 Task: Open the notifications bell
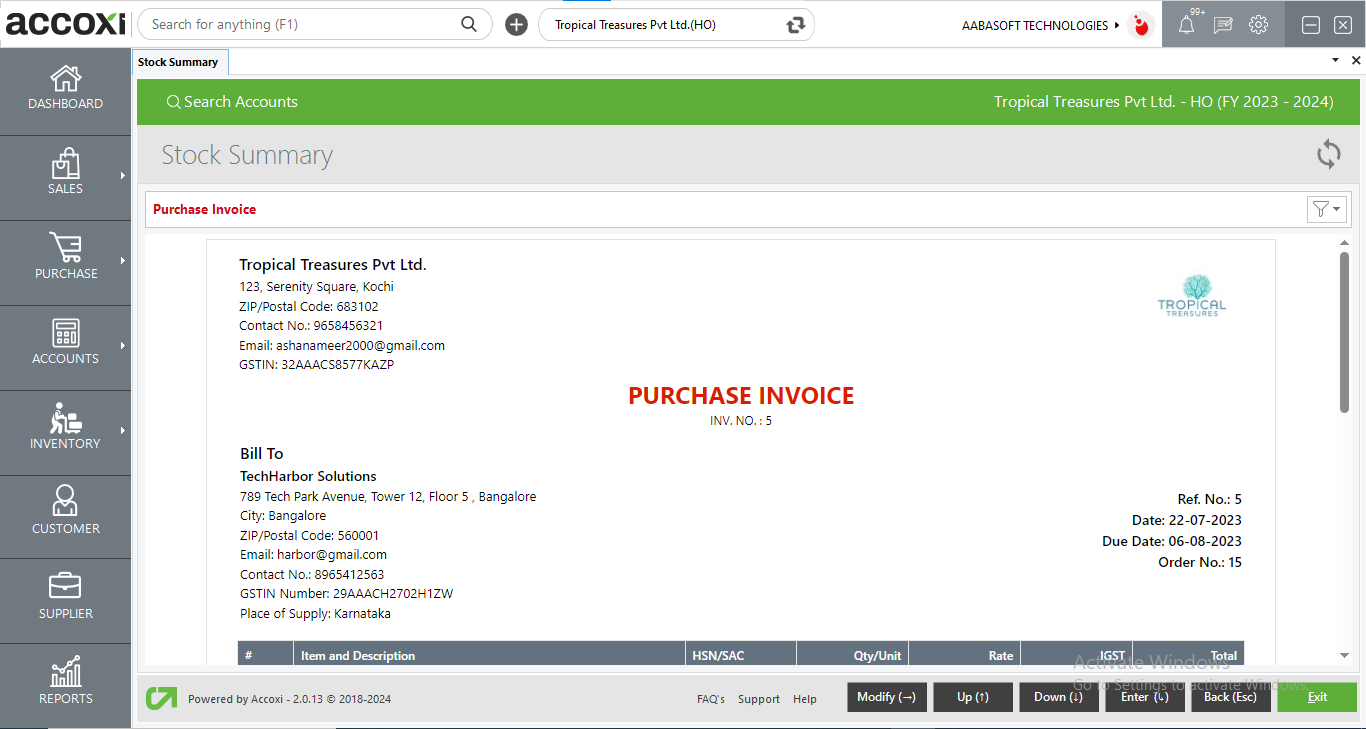coord(1187,24)
